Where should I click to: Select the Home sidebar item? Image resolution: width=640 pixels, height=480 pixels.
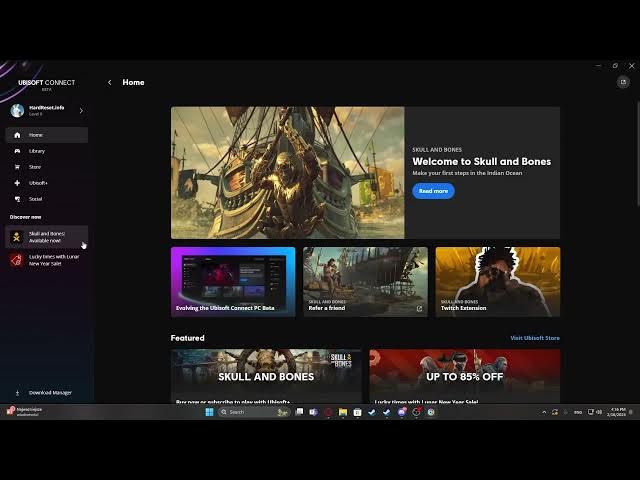(x=36, y=135)
